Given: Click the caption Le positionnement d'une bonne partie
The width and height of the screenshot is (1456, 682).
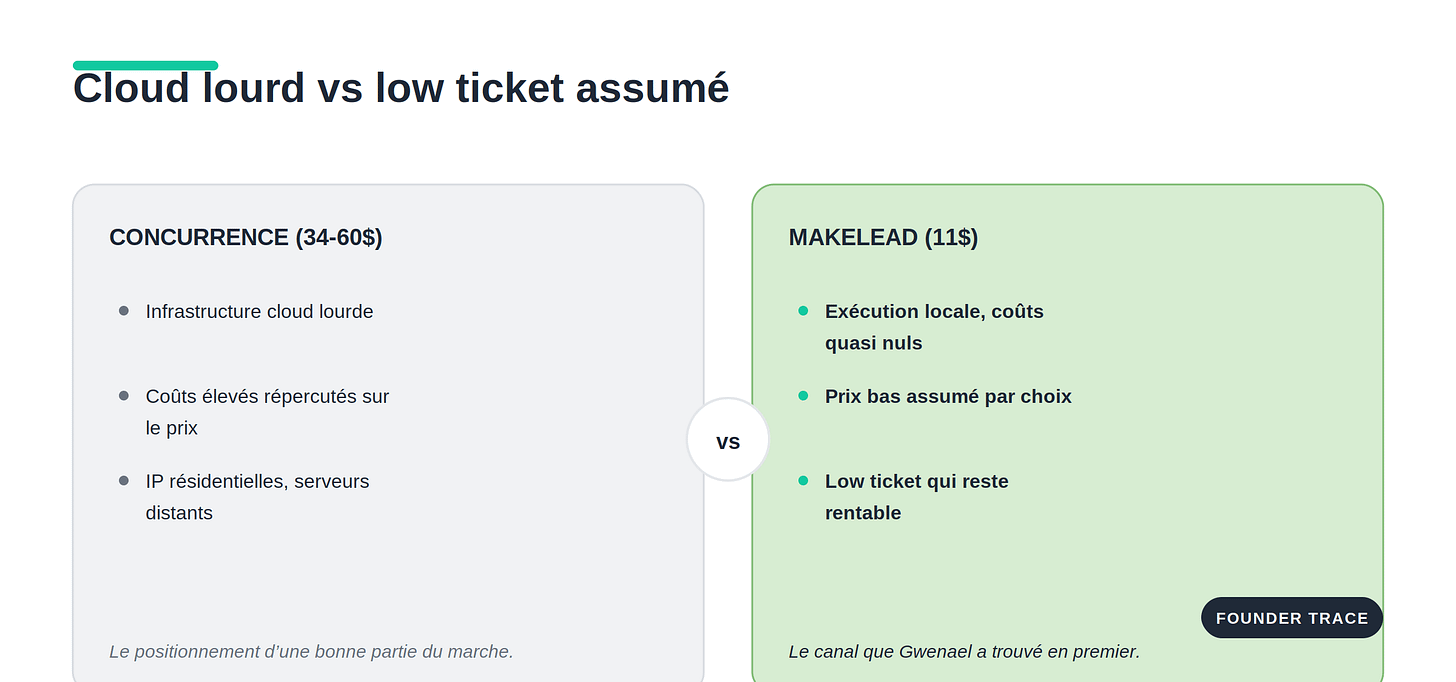Looking at the screenshot, I should 311,652.
